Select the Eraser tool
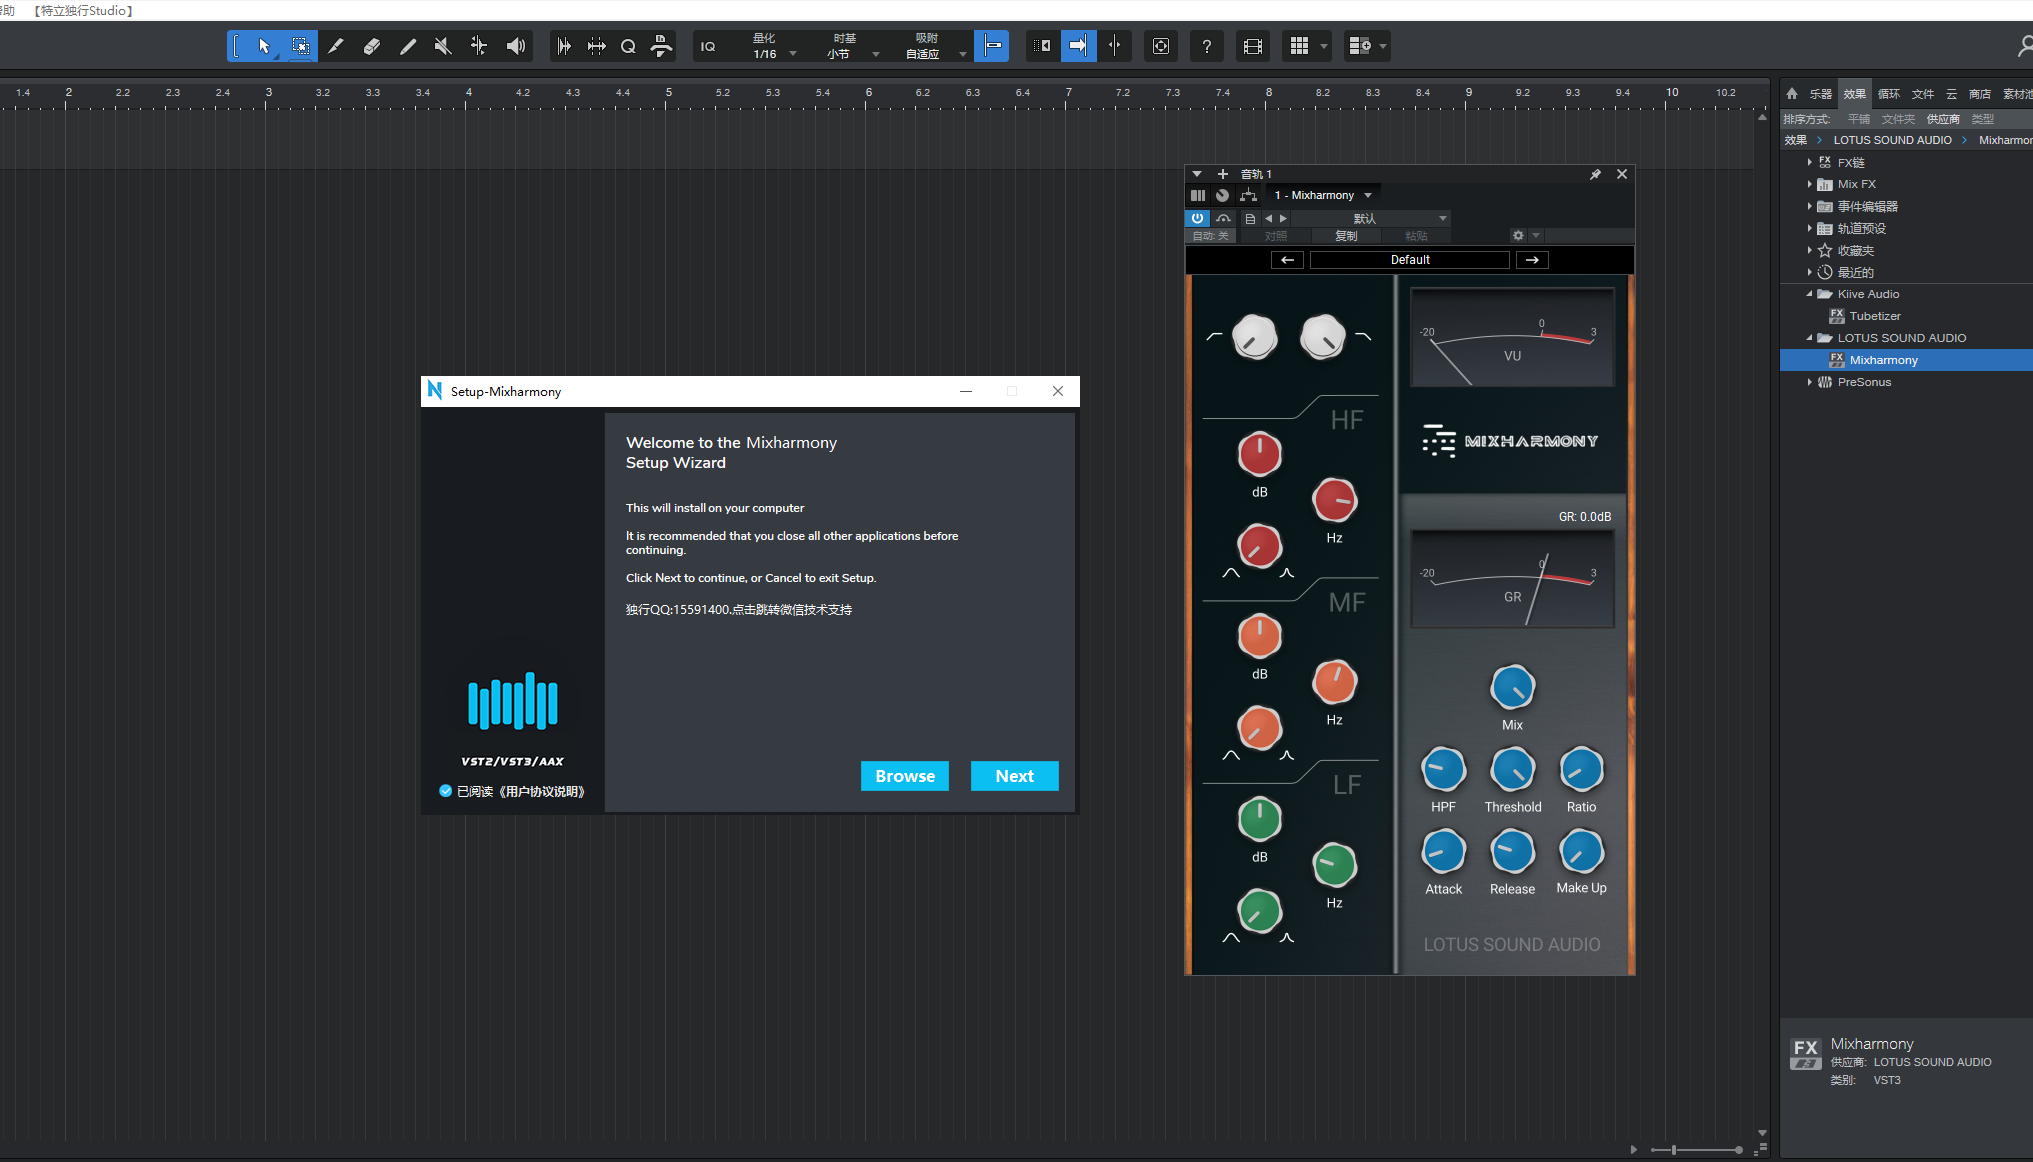2033x1162 pixels. click(371, 46)
